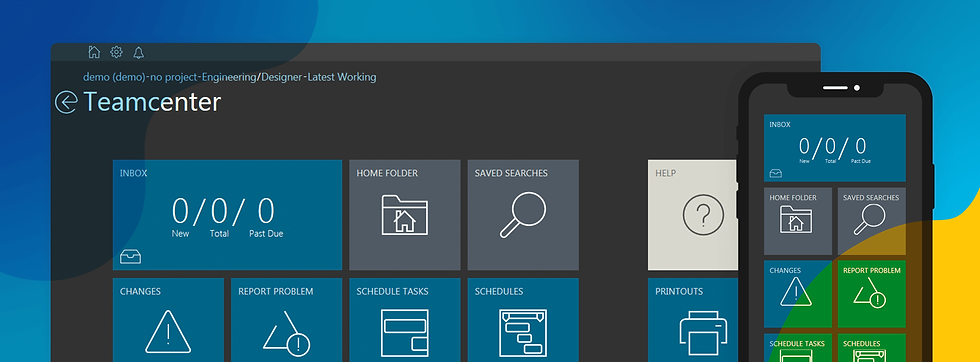The image size is (980, 362).
Task: Open the desktop SAVED SEARCHES tile
Action: tap(523, 214)
